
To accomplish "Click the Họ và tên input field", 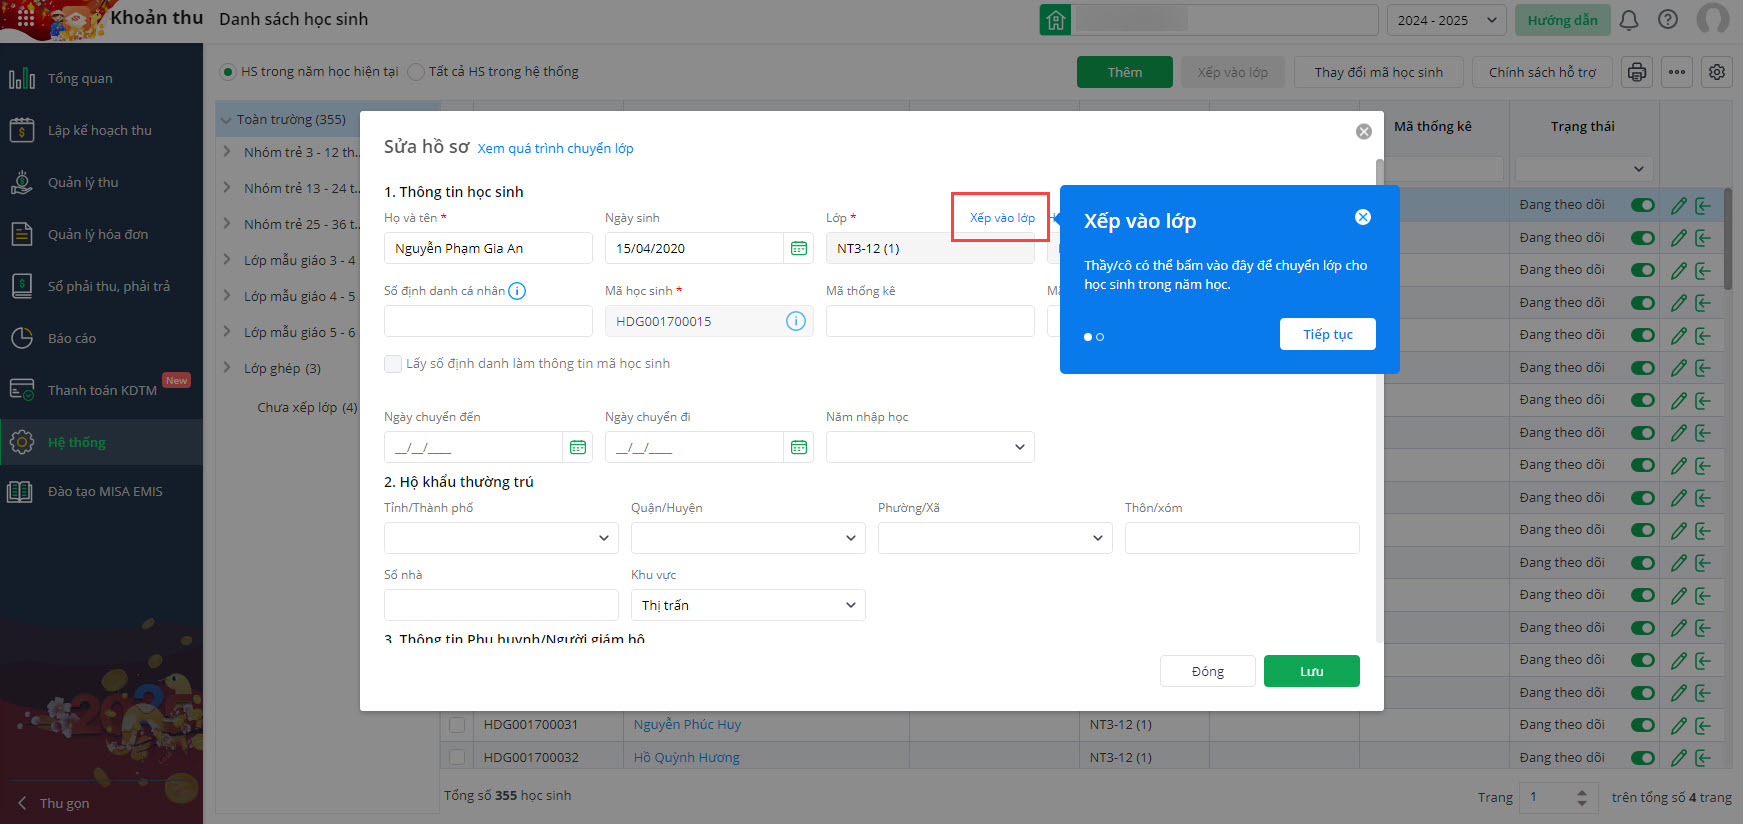I will point(488,248).
